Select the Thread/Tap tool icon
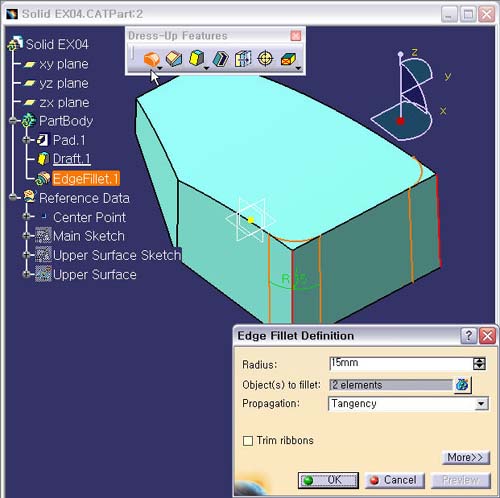The height and width of the screenshot is (498, 500). tap(265, 59)
